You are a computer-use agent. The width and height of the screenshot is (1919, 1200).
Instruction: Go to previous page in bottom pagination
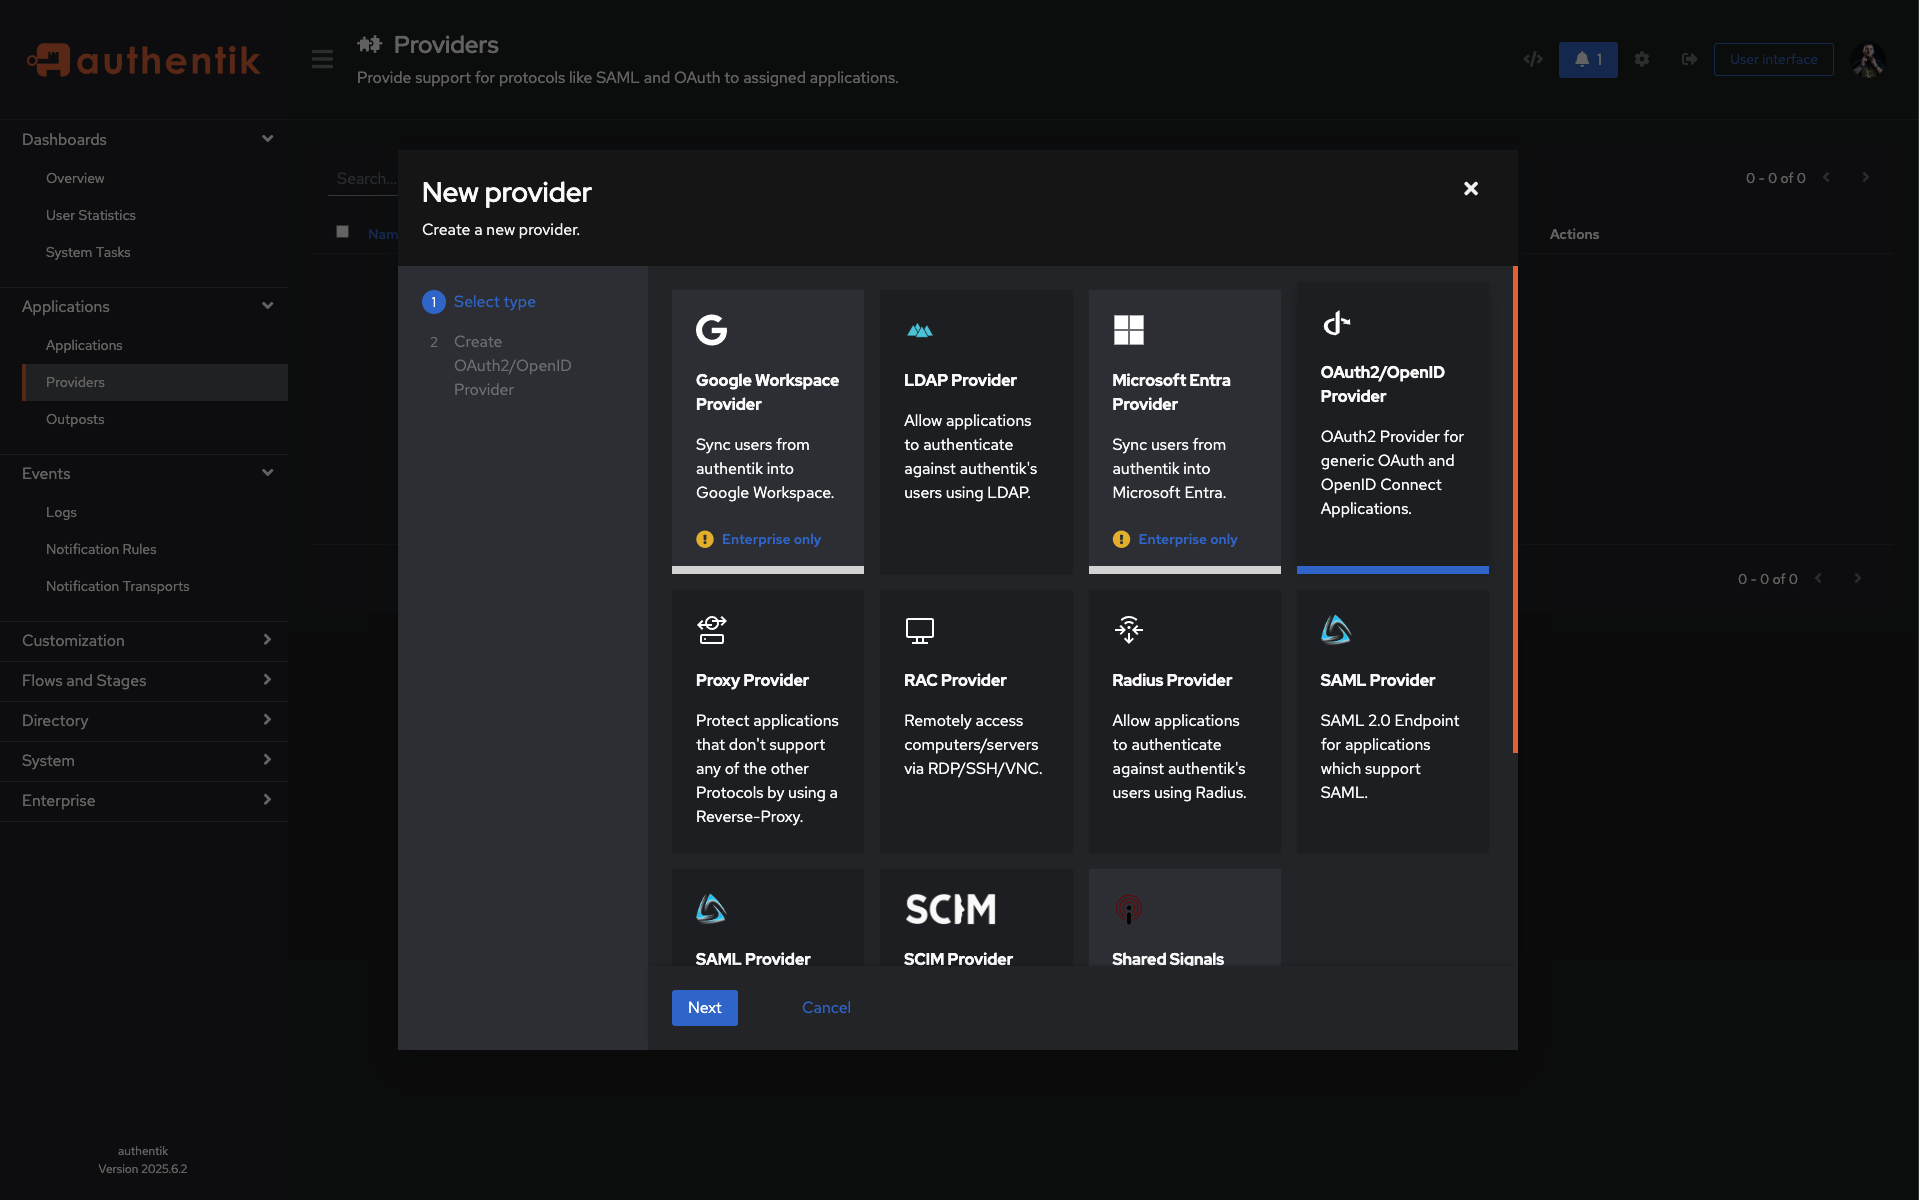click(x=1819, y=579)
